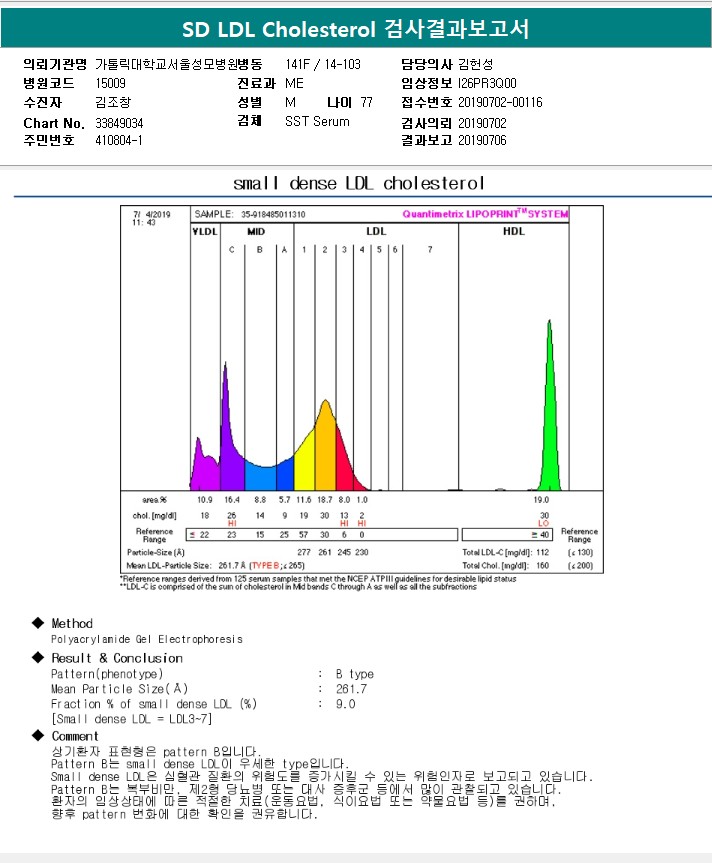The image size is (712, 863).
Task: Click the comment line "상기환자 표현형은 pattern B입니다."
Action: coord(156,751)
